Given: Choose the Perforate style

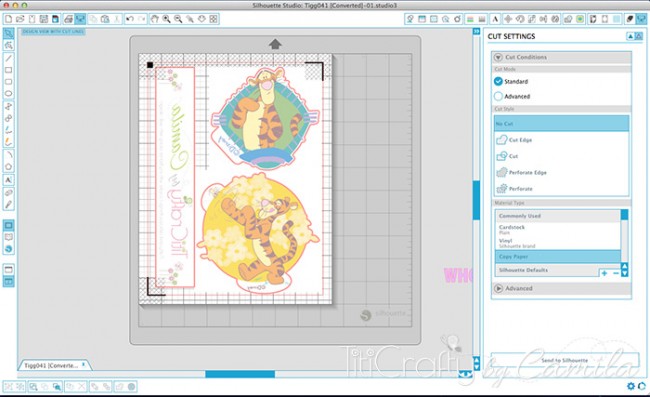Looking at the screenshot, I should tap(561, 189).
